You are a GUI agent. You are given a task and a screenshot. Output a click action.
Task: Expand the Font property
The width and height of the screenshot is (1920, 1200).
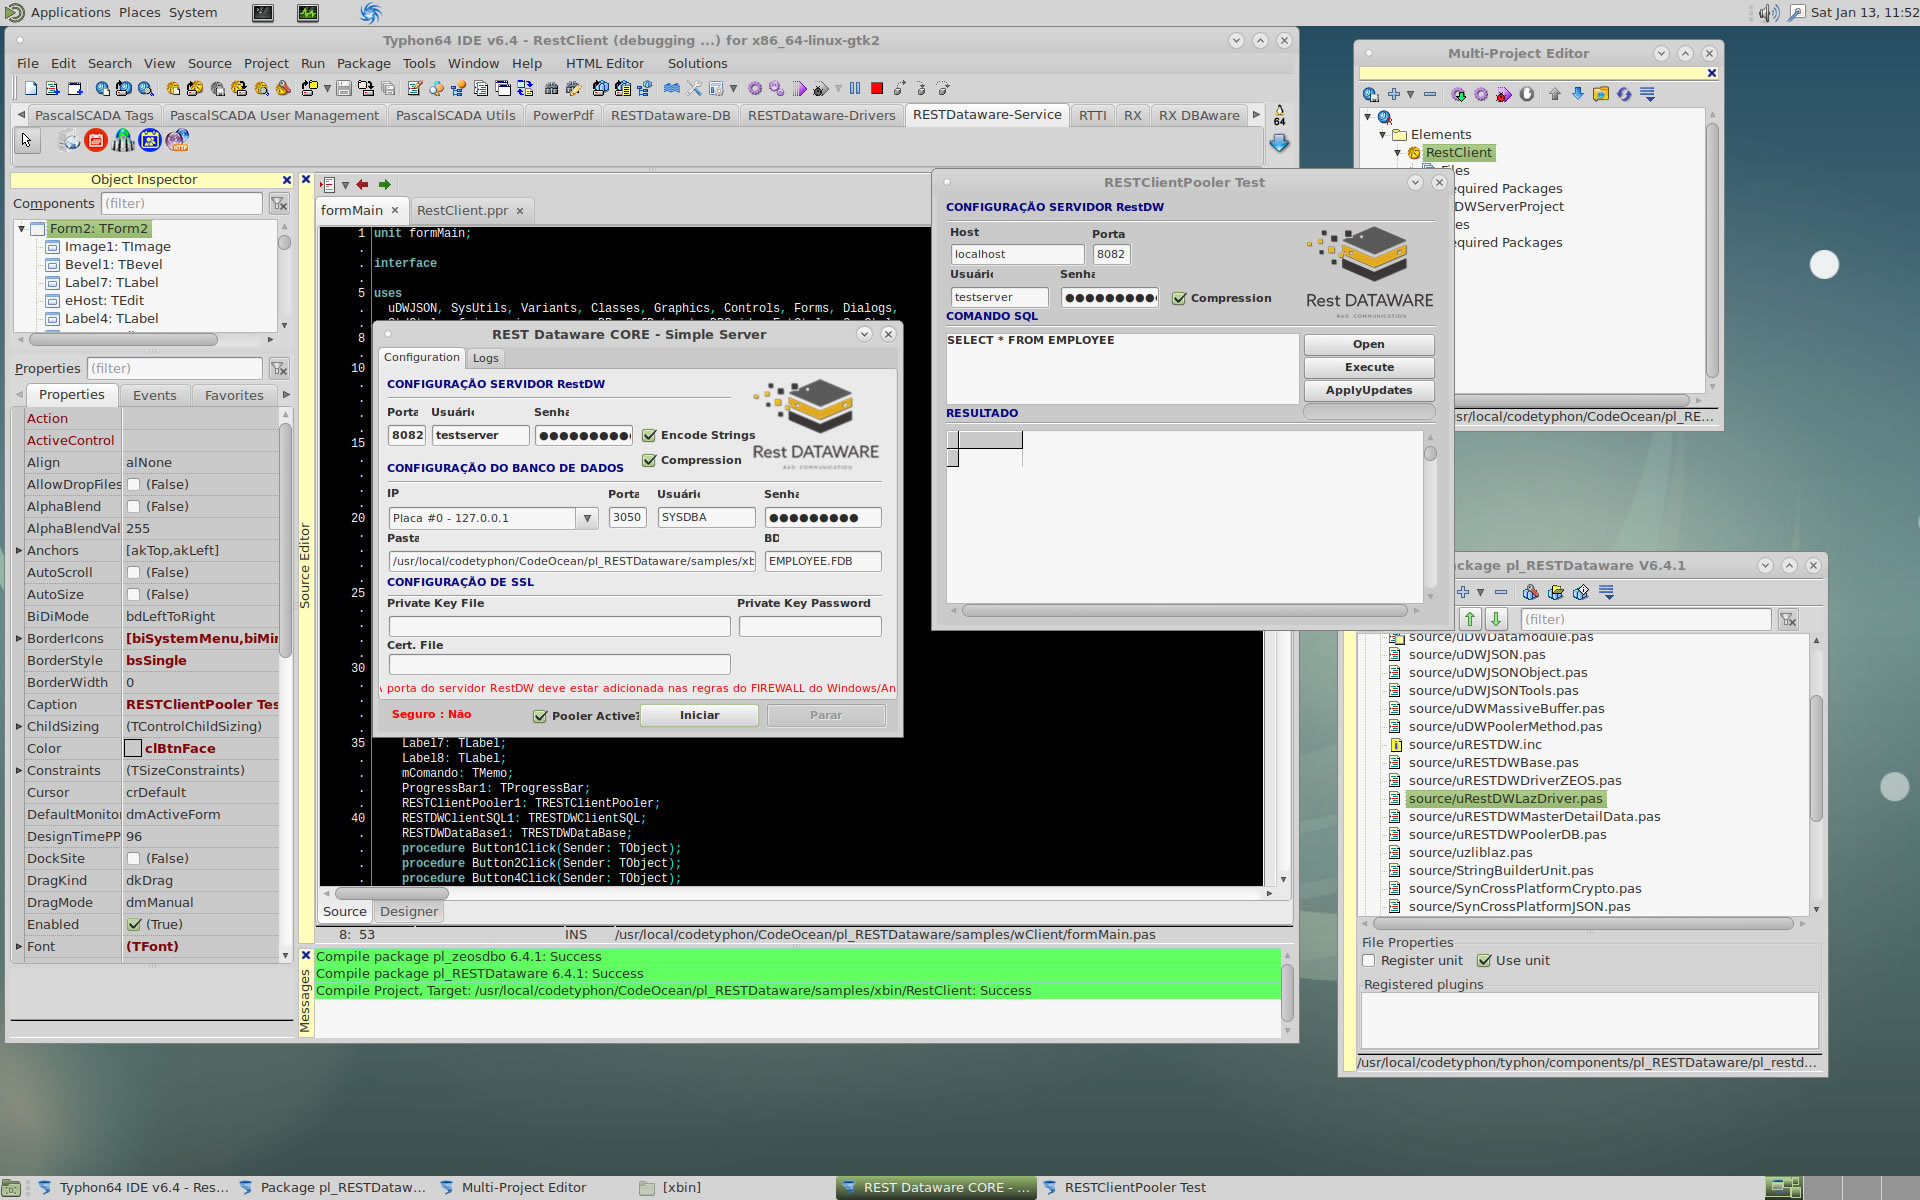19,947
